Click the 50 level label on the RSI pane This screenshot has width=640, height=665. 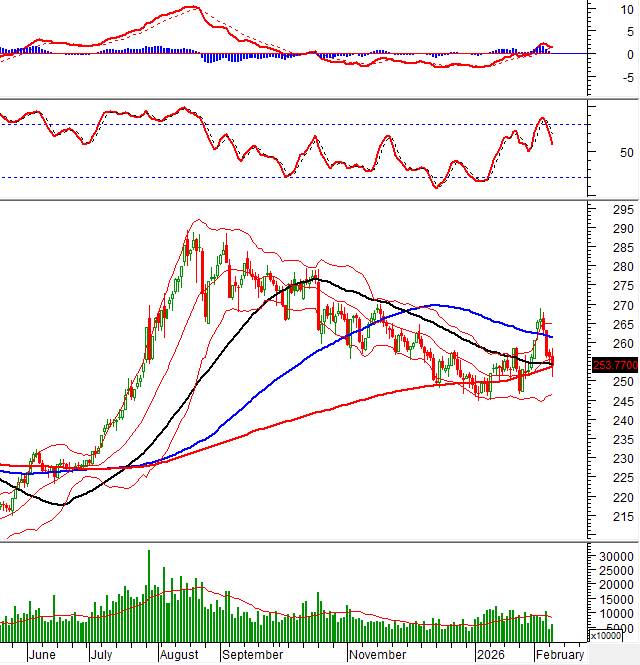coord(626,152)
